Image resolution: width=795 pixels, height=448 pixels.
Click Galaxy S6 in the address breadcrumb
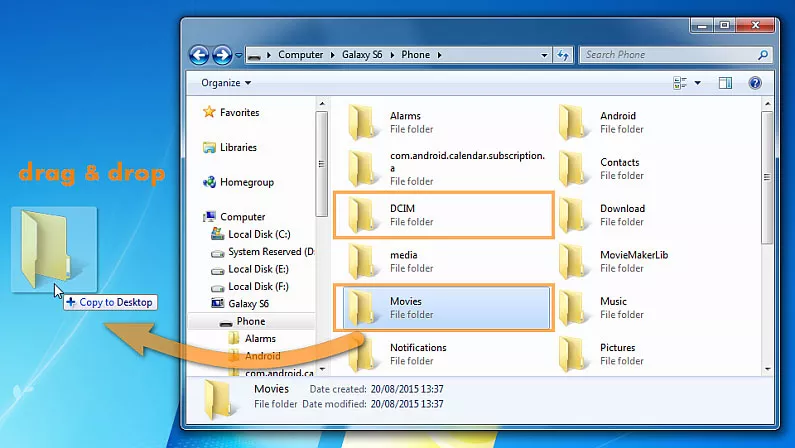(x=364, y=55)
